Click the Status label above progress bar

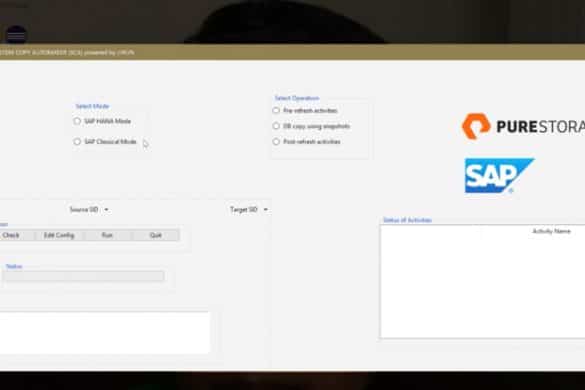[x=14, y=266]
